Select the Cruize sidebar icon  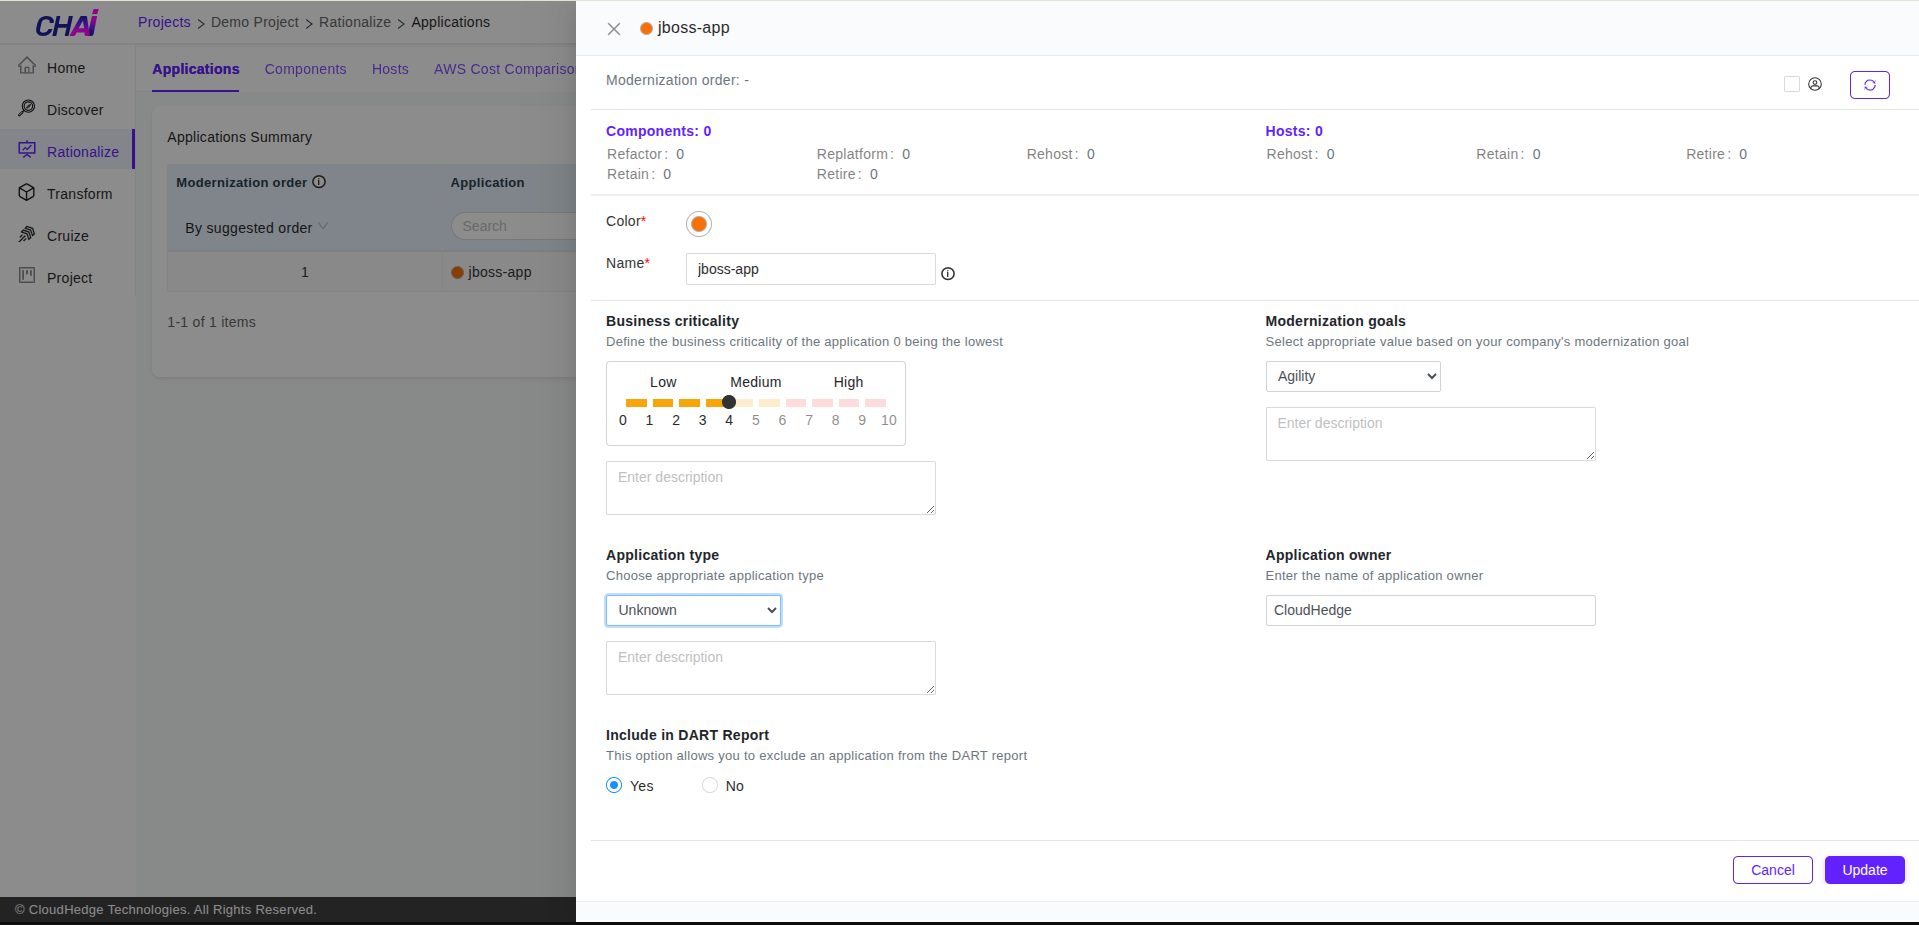(28, 235)
